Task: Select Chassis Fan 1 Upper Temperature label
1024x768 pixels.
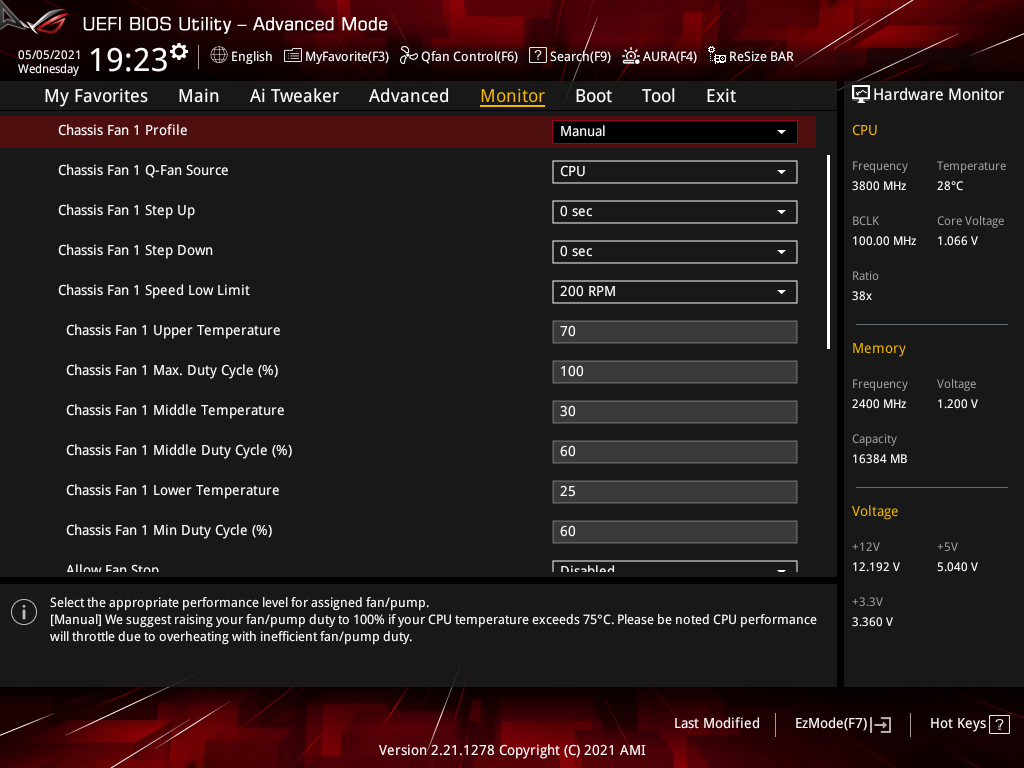Action: pyautogui.click(x=173, y=330)
